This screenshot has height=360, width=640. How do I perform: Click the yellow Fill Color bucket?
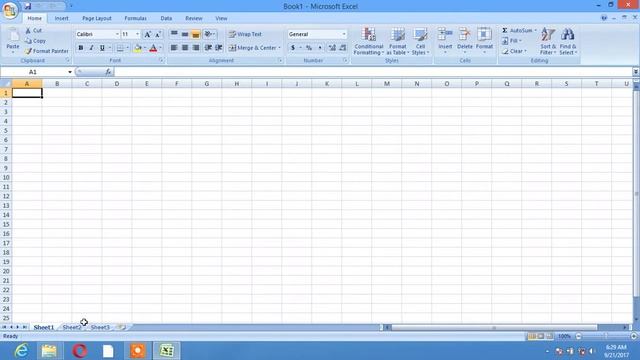click(138, 48)
